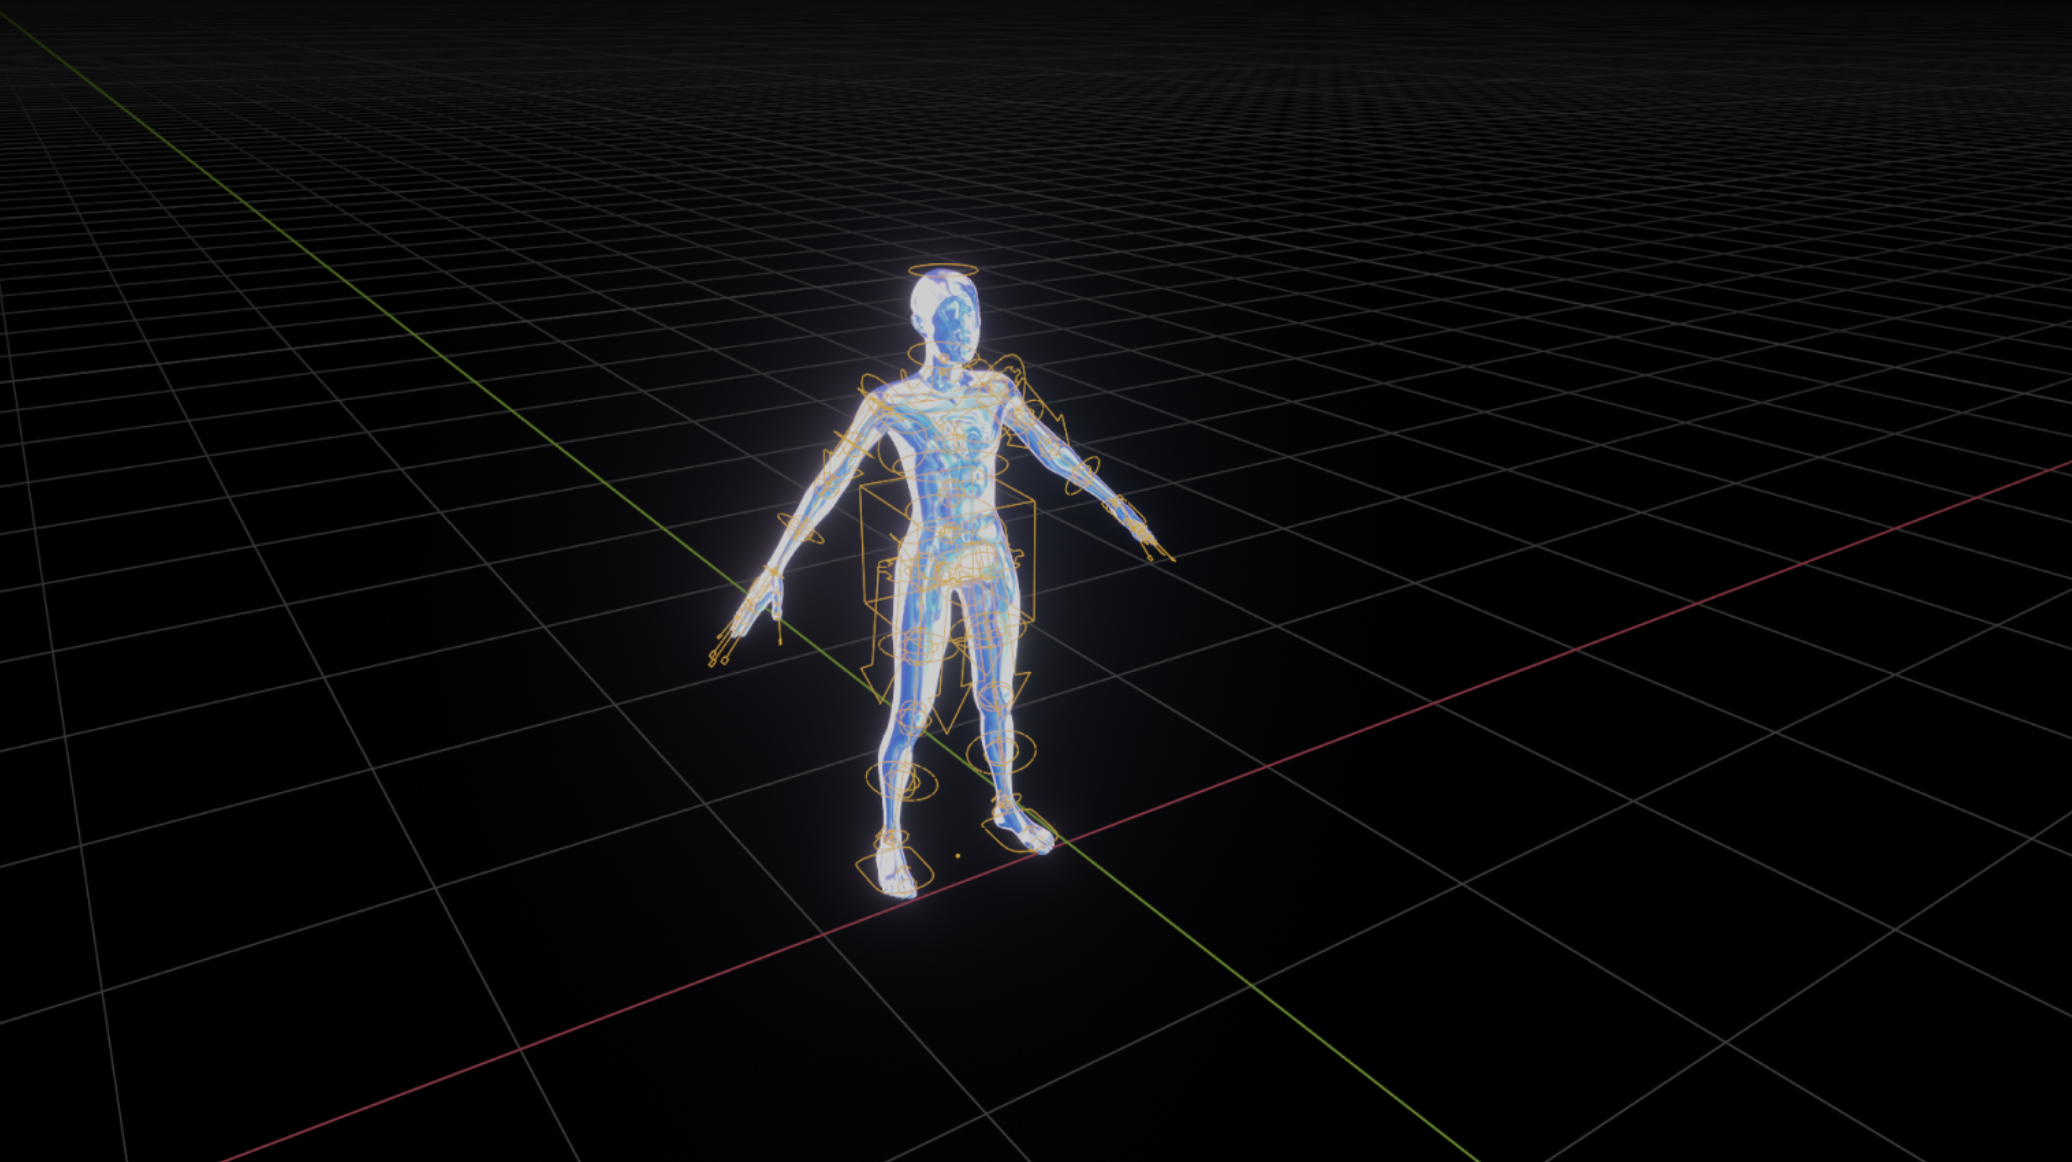Select the halo ring control above head
The height and width of the screenshot is (1162, 2072).
tap(941, 267)
